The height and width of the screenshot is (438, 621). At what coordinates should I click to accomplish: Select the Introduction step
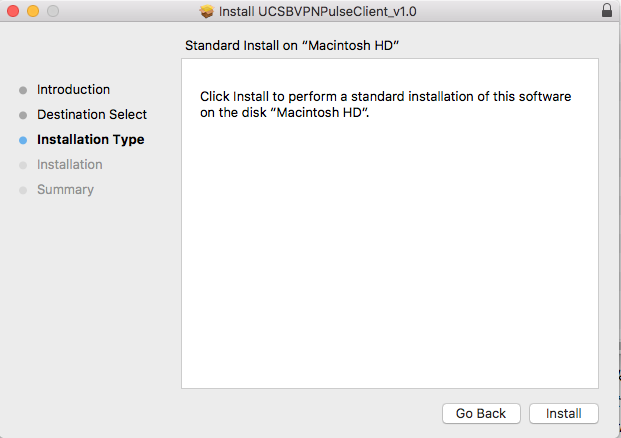click(73, 90)
